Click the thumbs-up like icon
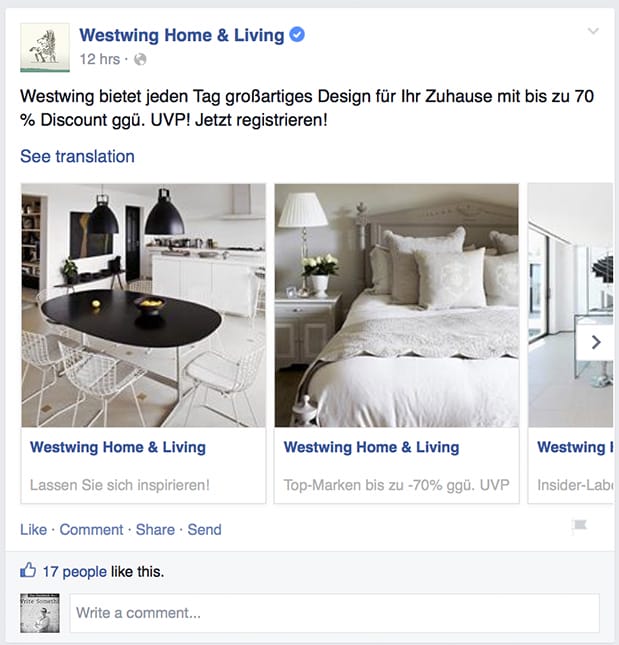619x645 pixels. coord(28,570)
